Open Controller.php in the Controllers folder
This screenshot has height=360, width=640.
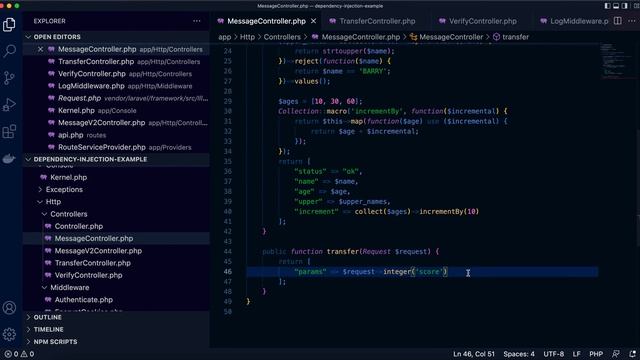[x=116, y=226]
